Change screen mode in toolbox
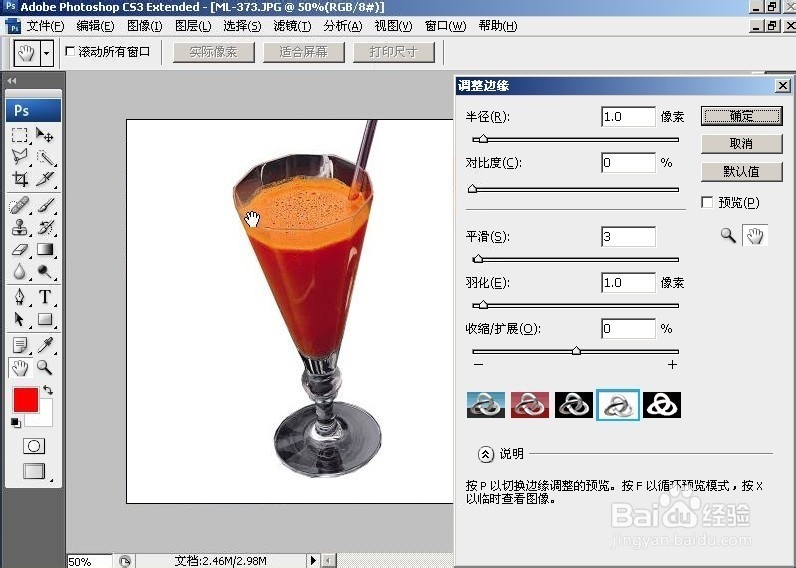 (34, 471)
